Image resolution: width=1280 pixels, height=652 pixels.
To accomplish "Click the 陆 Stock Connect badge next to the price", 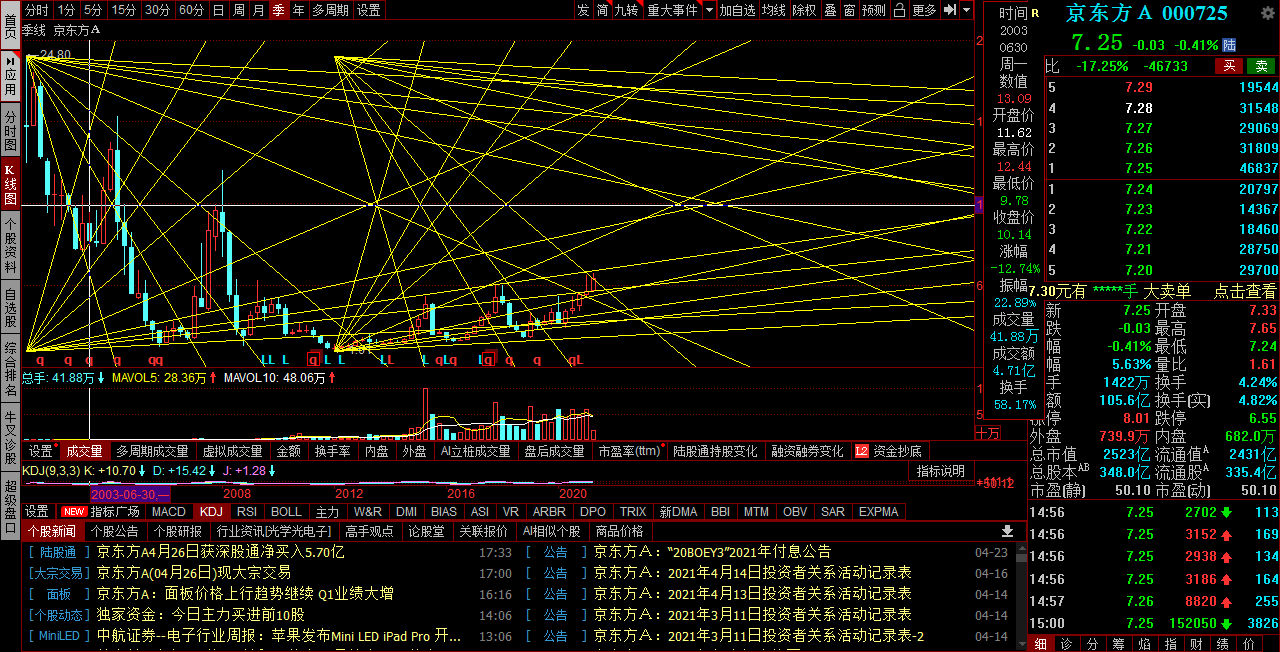I will coord(1229,45).
